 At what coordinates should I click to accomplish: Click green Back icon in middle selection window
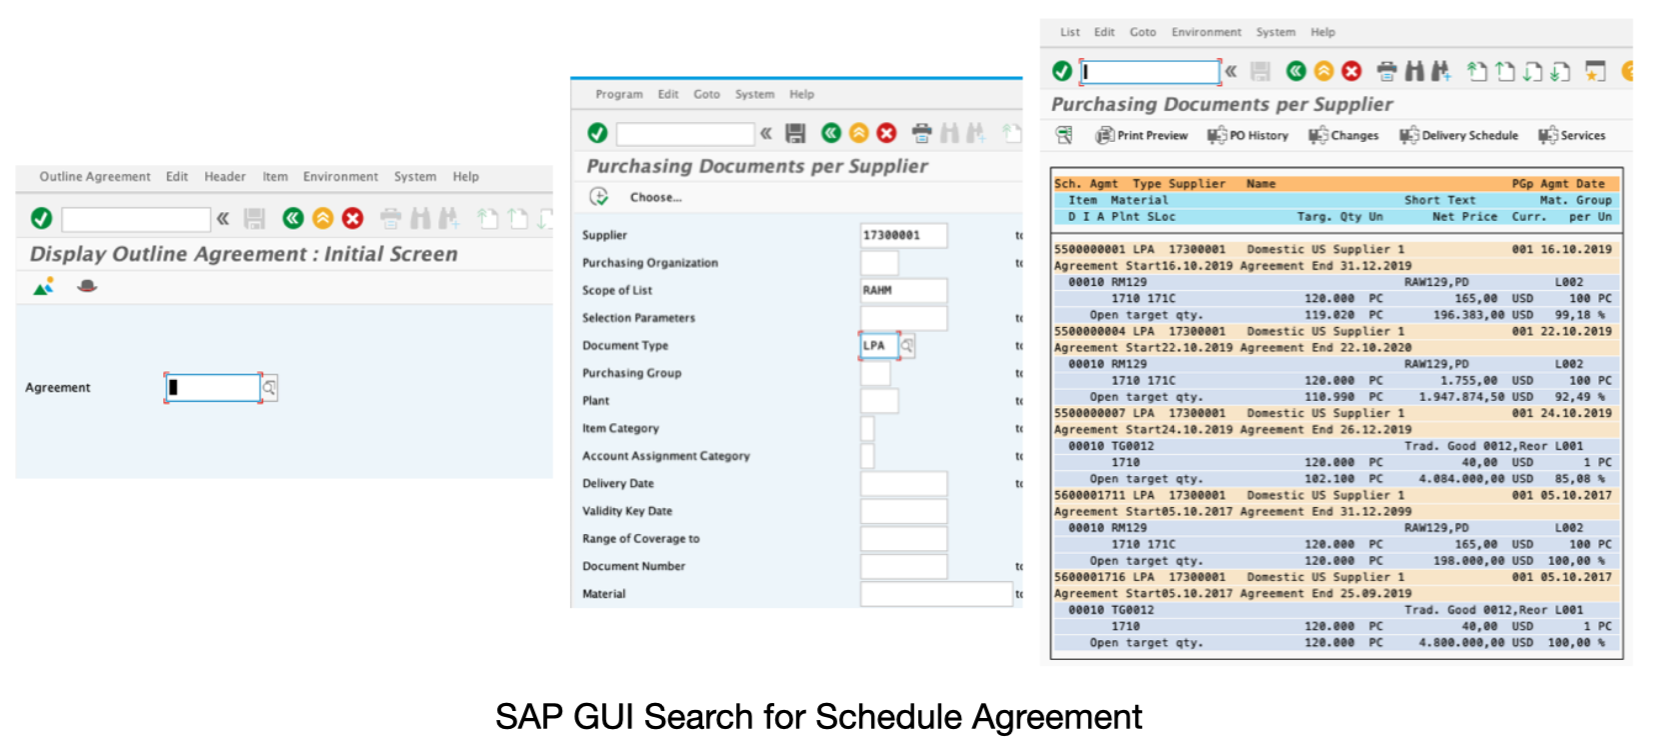pos(831,133)
